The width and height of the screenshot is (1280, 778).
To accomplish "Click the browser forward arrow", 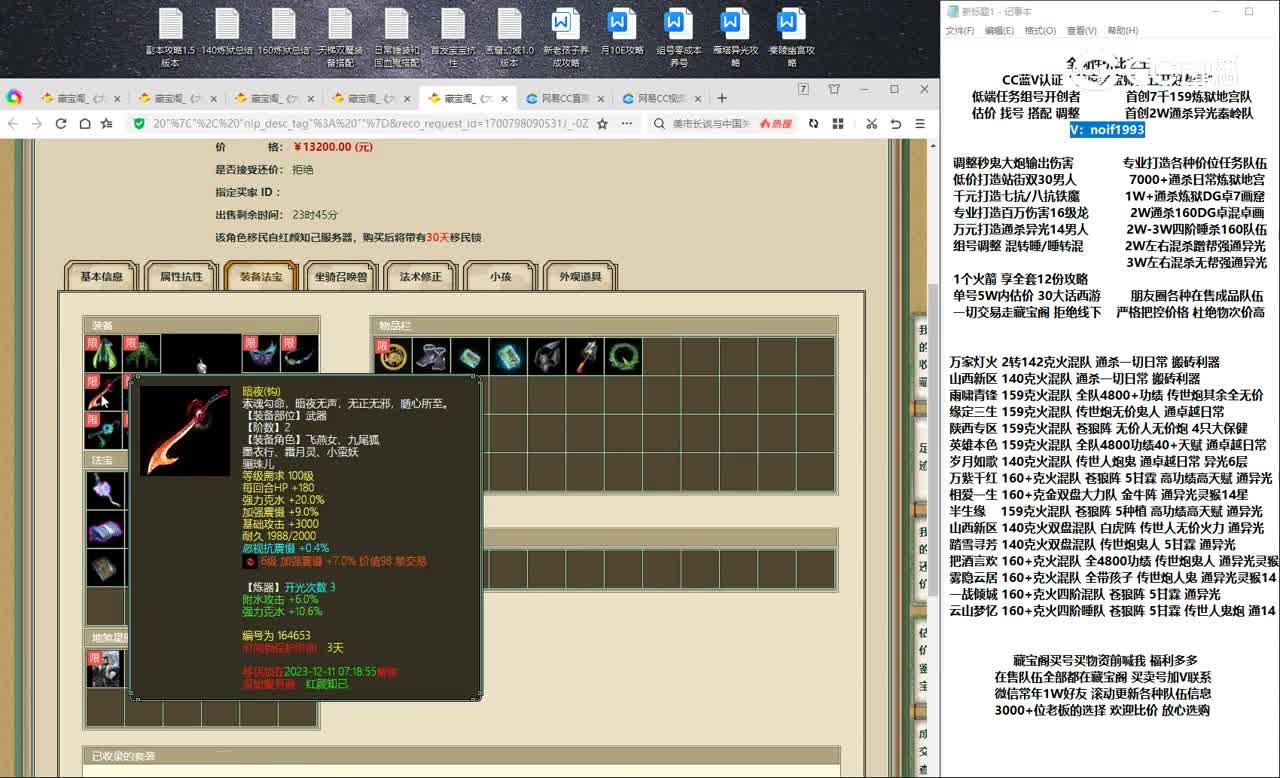I will (x=37, y=123).
